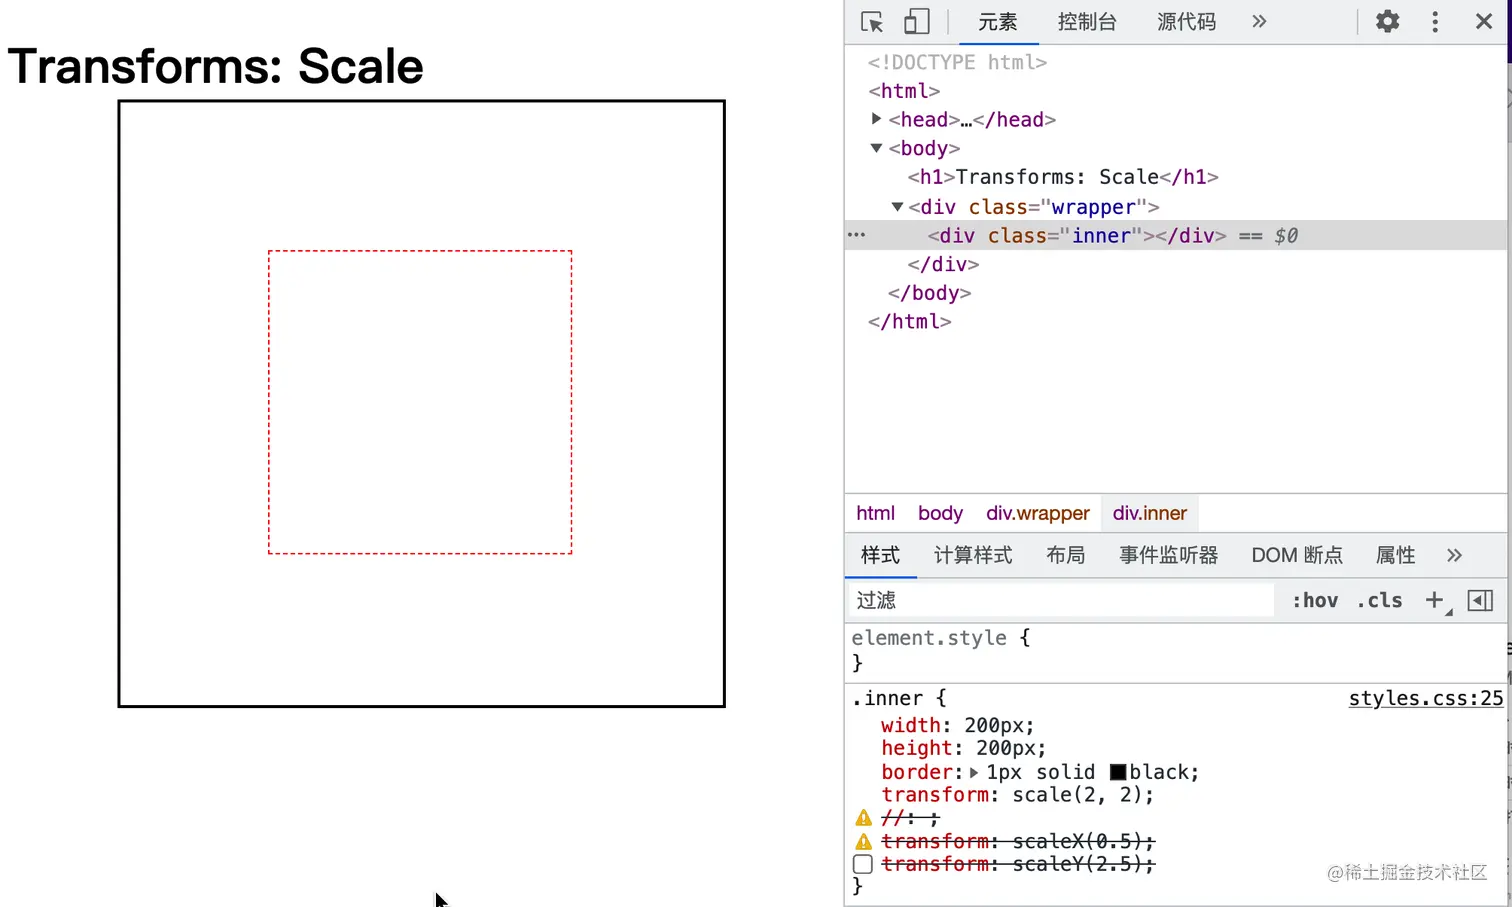
Task: Toggle the :hov element state panel
Action: point(1315,600)
